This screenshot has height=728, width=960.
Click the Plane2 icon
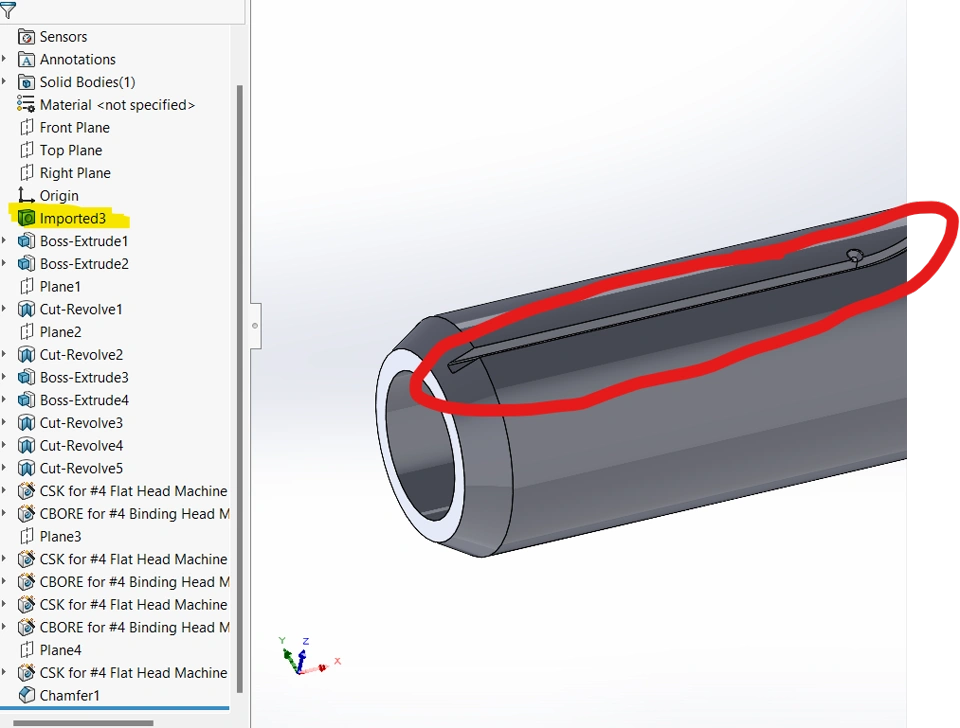[26, 332]
